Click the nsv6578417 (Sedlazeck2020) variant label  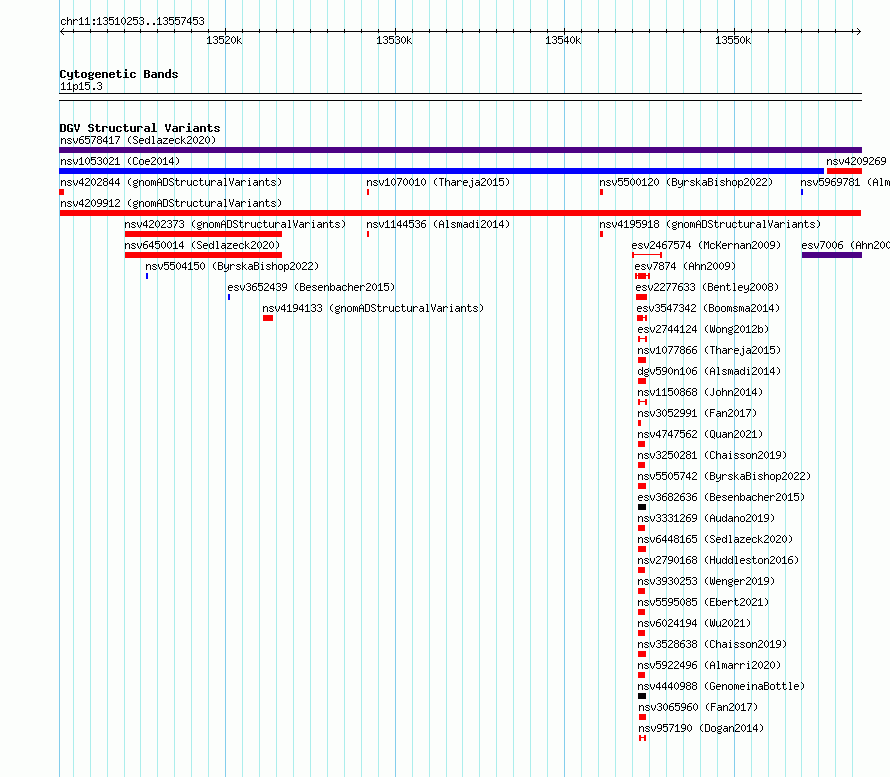click(138, 140)
